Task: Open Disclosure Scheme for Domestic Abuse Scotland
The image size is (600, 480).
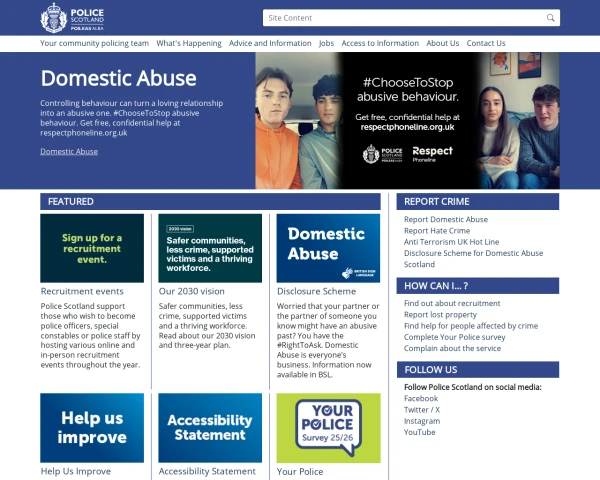Action: click(x=474, y=259)
